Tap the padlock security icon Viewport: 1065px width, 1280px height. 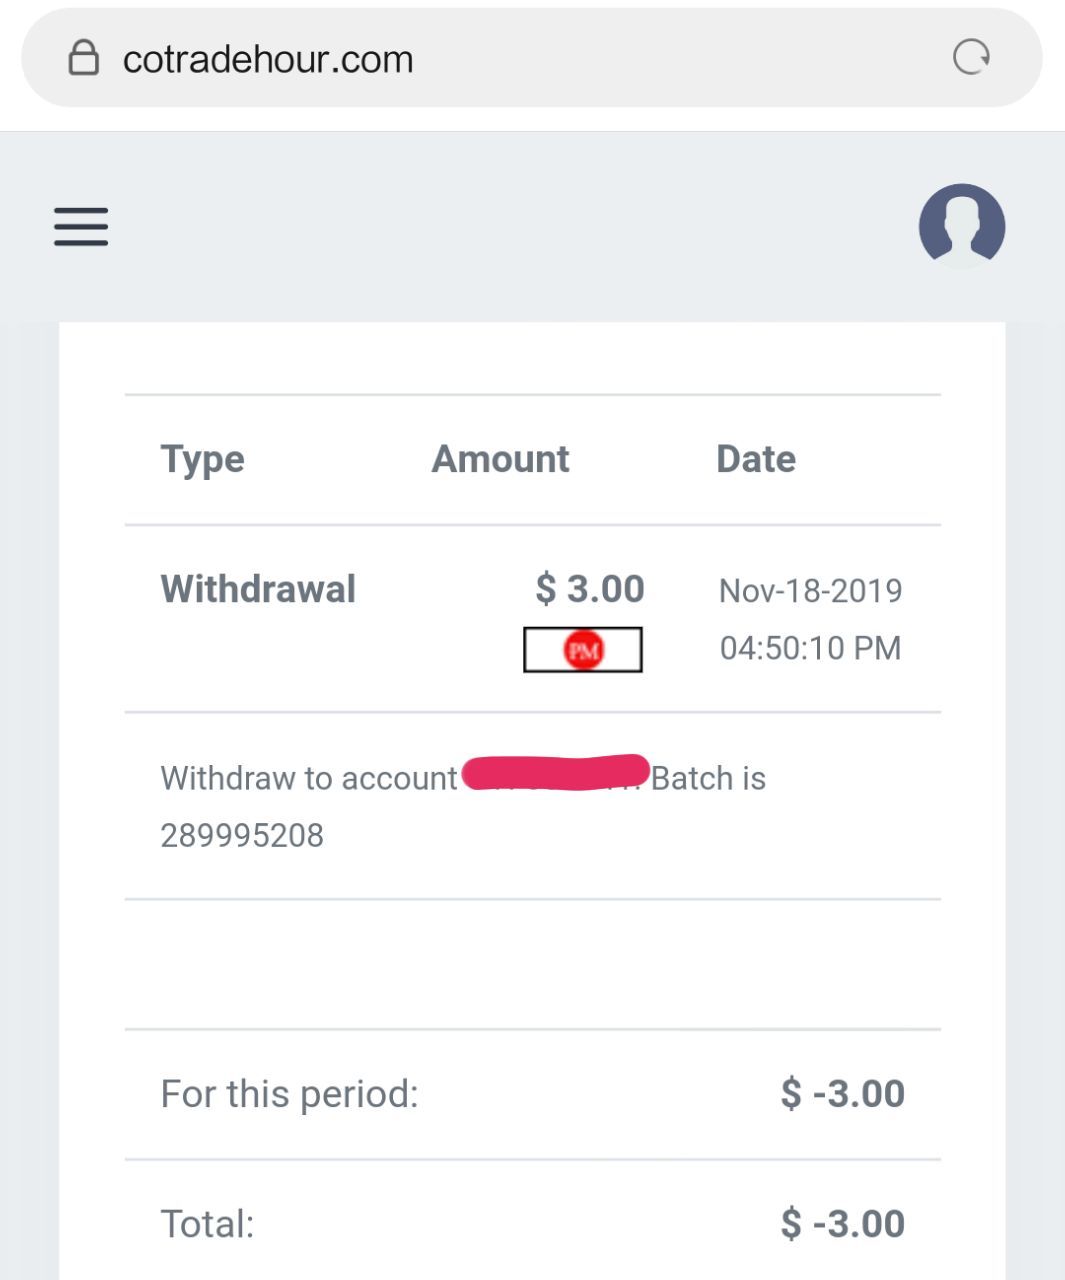coord(83,58)
